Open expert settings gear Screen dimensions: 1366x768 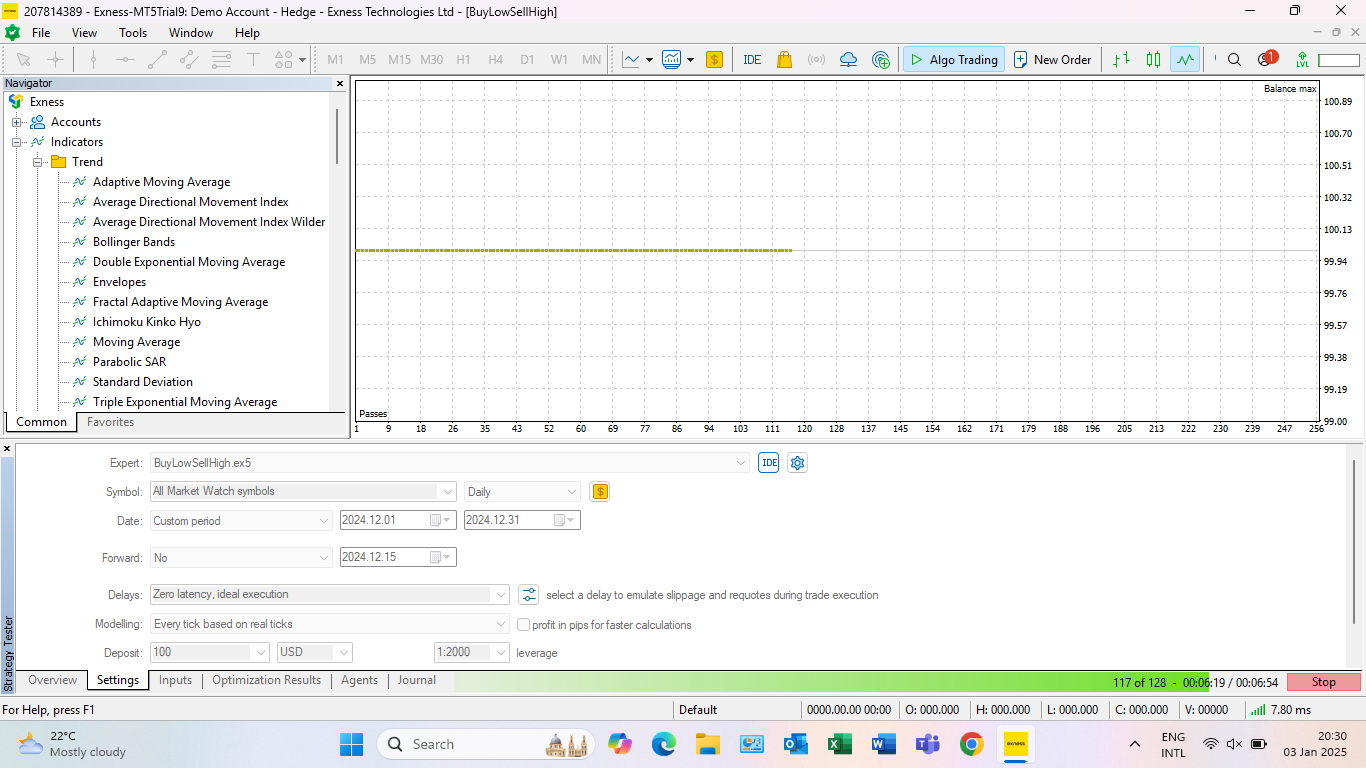(x=797, y=463)
